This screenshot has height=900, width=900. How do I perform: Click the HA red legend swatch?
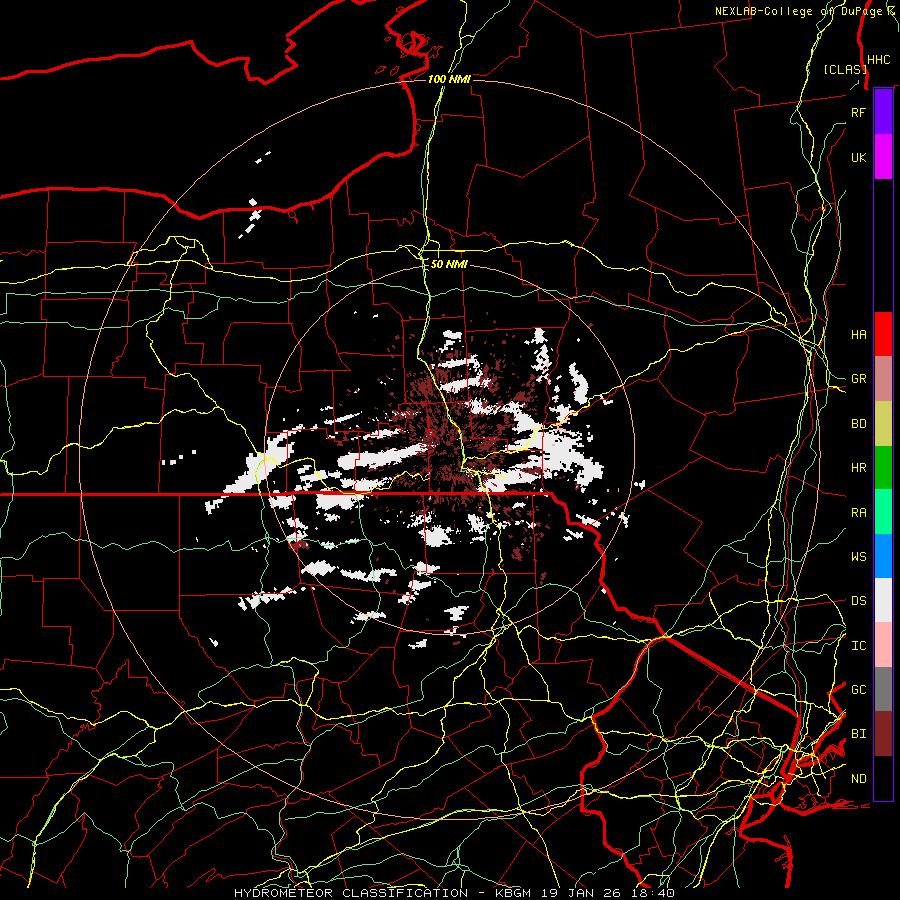click(x=883, y=334)
